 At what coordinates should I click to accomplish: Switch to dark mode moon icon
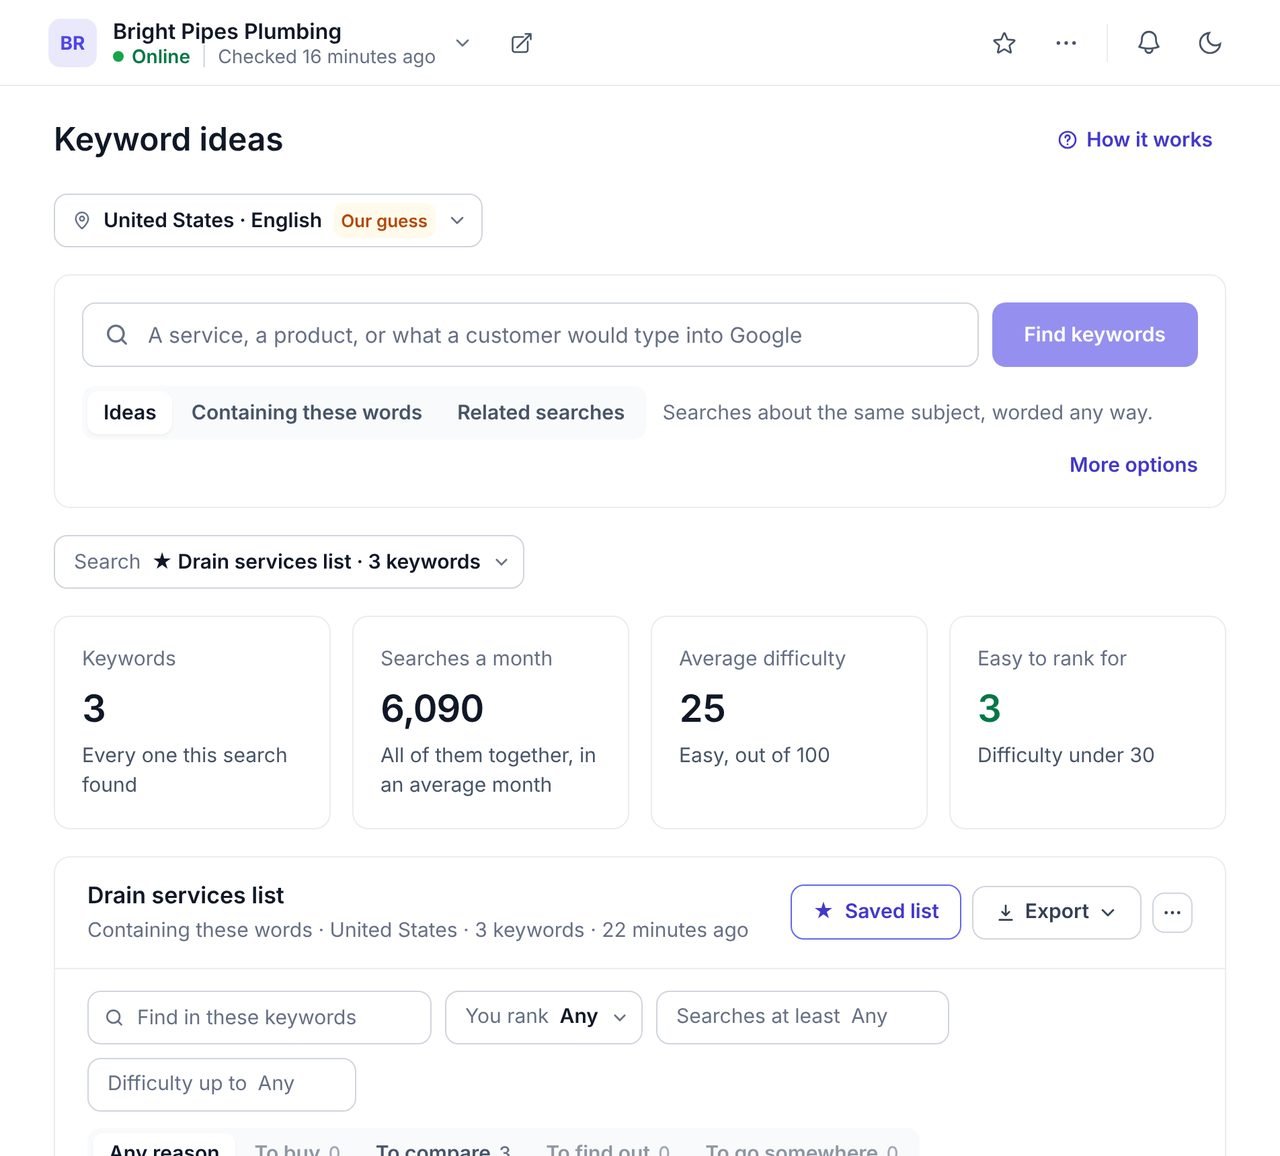pos(1210,43)
